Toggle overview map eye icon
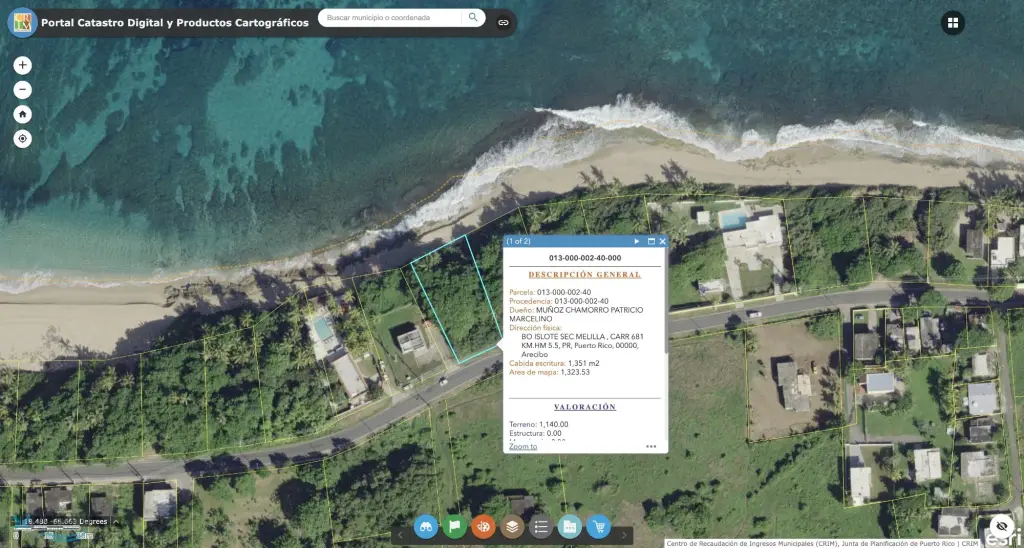This screenshot has width=1024, height=548. click(1001, 526)
